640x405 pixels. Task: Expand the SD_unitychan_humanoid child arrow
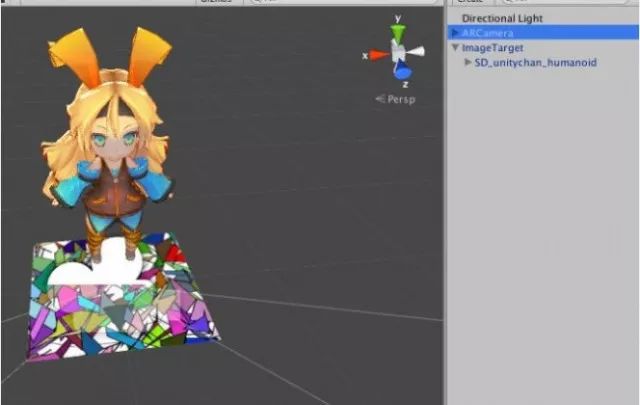[468, 62]
